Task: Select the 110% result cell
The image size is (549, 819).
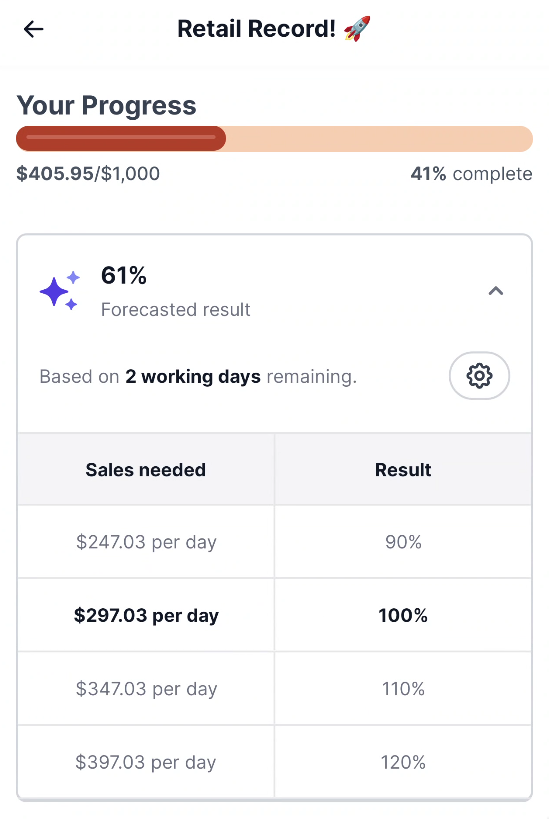Action: (x=403, y=688)
